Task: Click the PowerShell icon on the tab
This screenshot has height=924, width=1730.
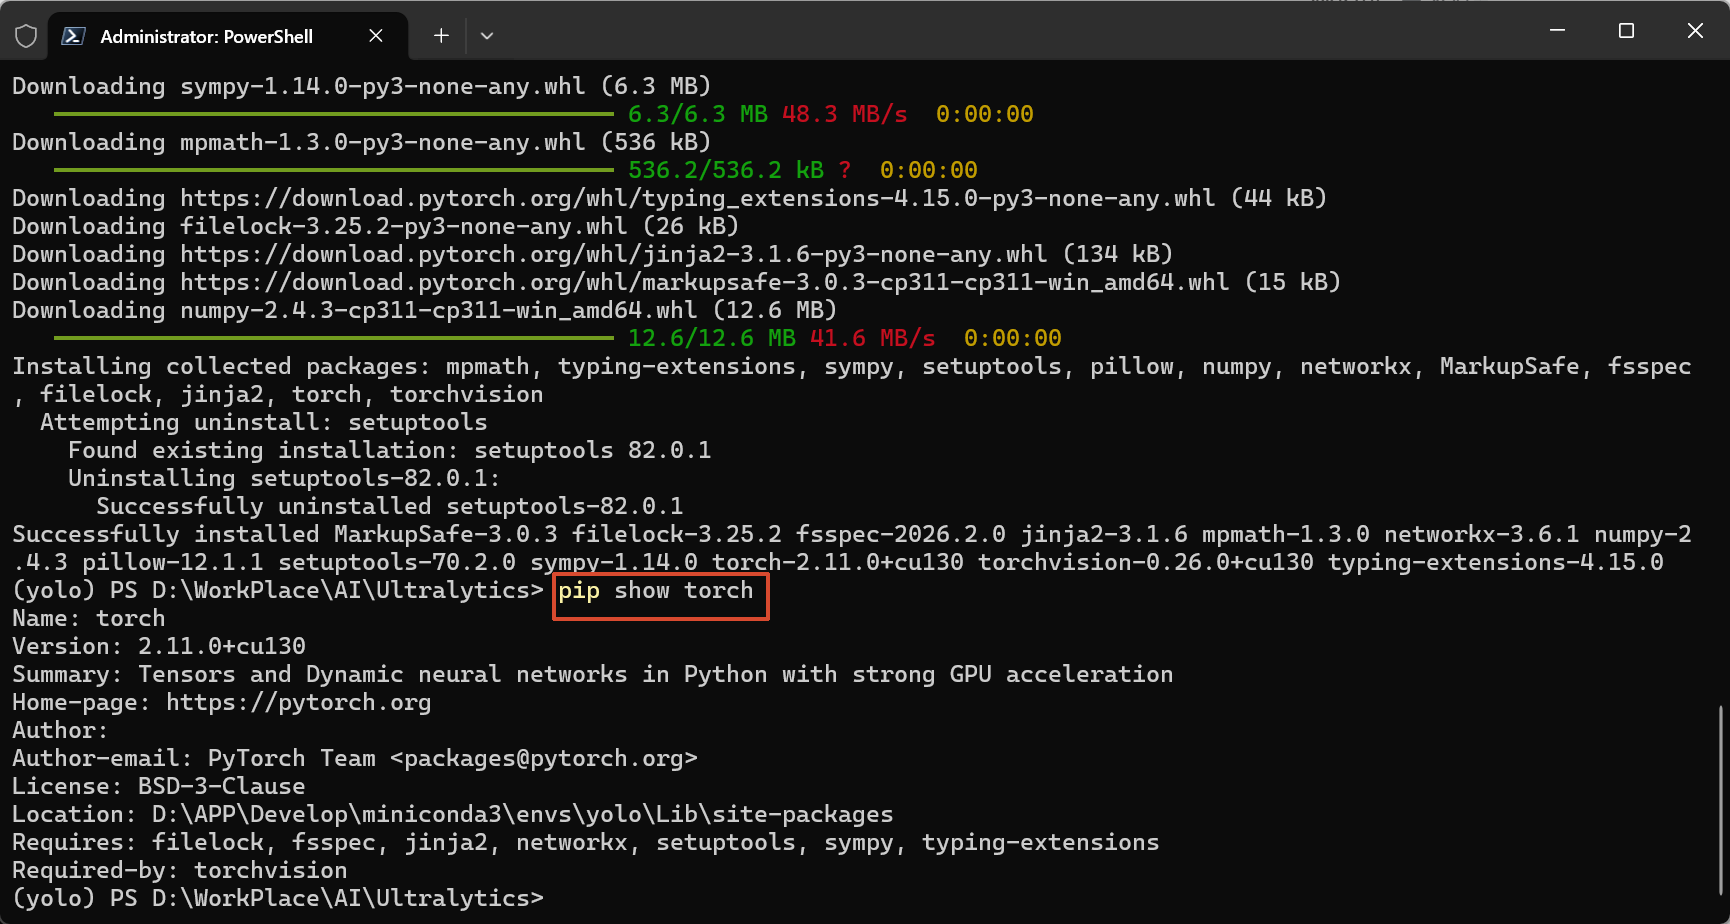Action: tap(73, 36)
